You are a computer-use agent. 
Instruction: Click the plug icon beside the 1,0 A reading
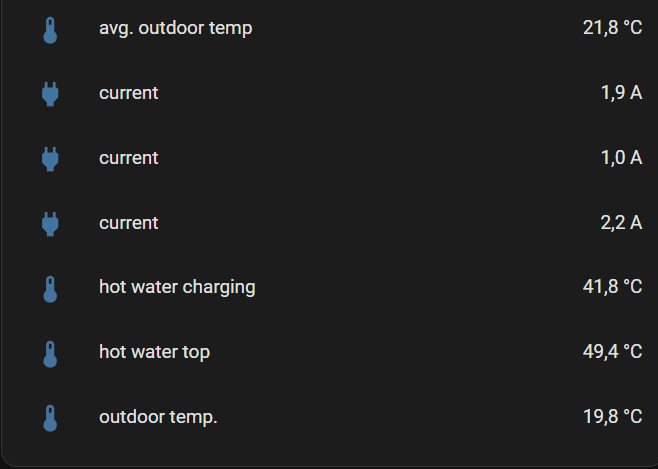pyautogui.click(x=50, y=159)
